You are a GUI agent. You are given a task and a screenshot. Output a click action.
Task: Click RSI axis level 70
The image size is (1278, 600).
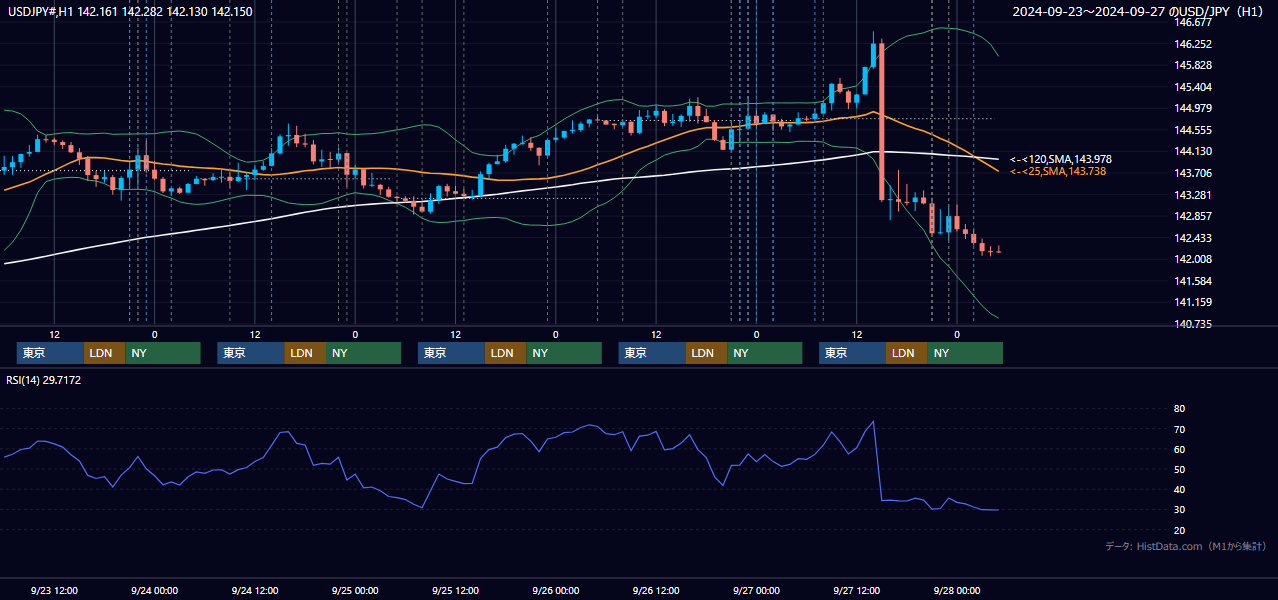1179,429
